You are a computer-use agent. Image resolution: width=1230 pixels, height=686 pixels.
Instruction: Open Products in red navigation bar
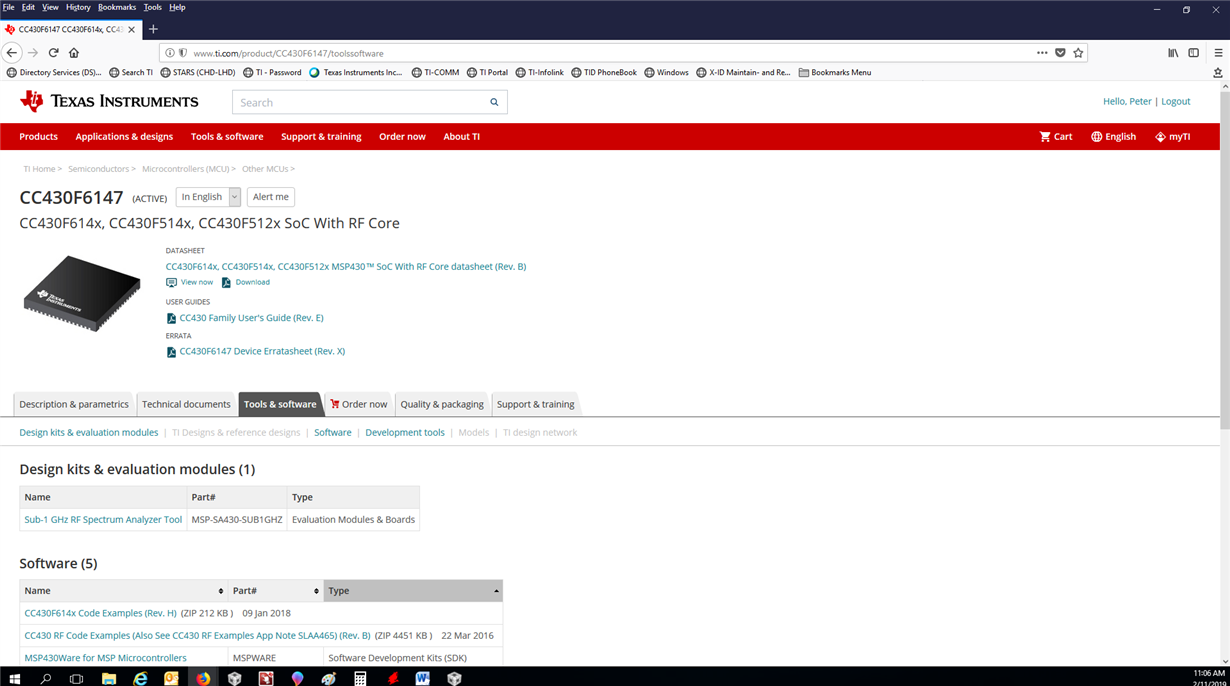(x=39, y=137)
